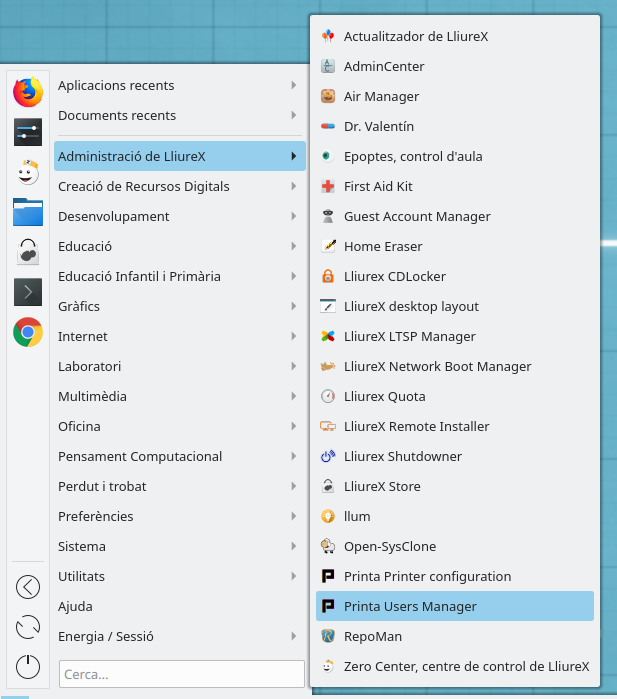Expand the Educació submenu
The height and width of the screenshot is (699, 617).
(x=180, y=246)
